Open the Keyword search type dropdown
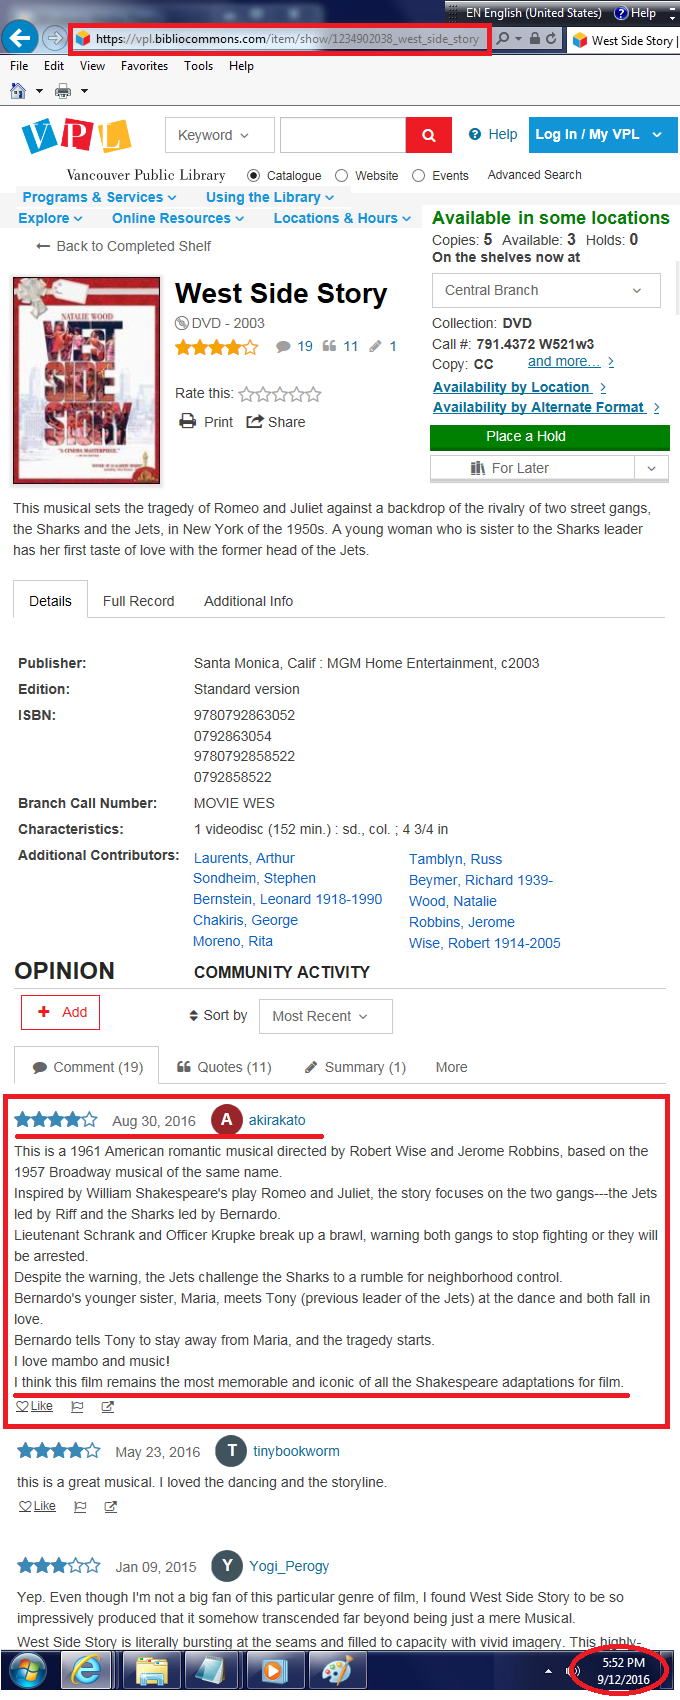 click(x=220, y=135)
